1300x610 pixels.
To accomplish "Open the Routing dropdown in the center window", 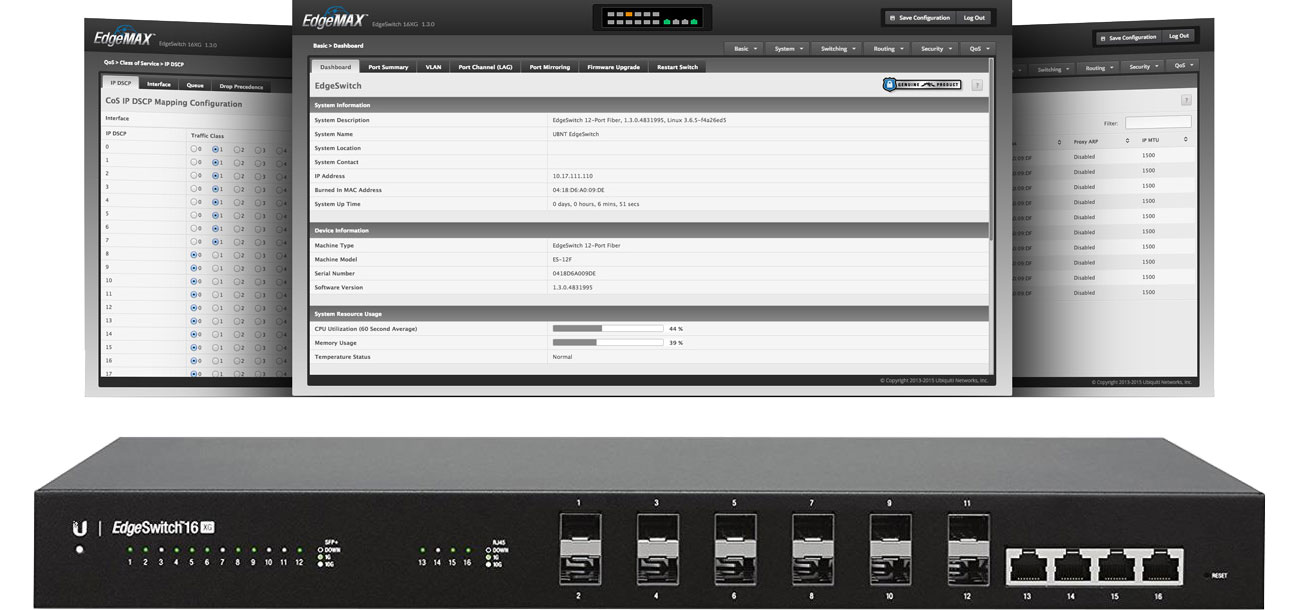I will coord(887,48).
